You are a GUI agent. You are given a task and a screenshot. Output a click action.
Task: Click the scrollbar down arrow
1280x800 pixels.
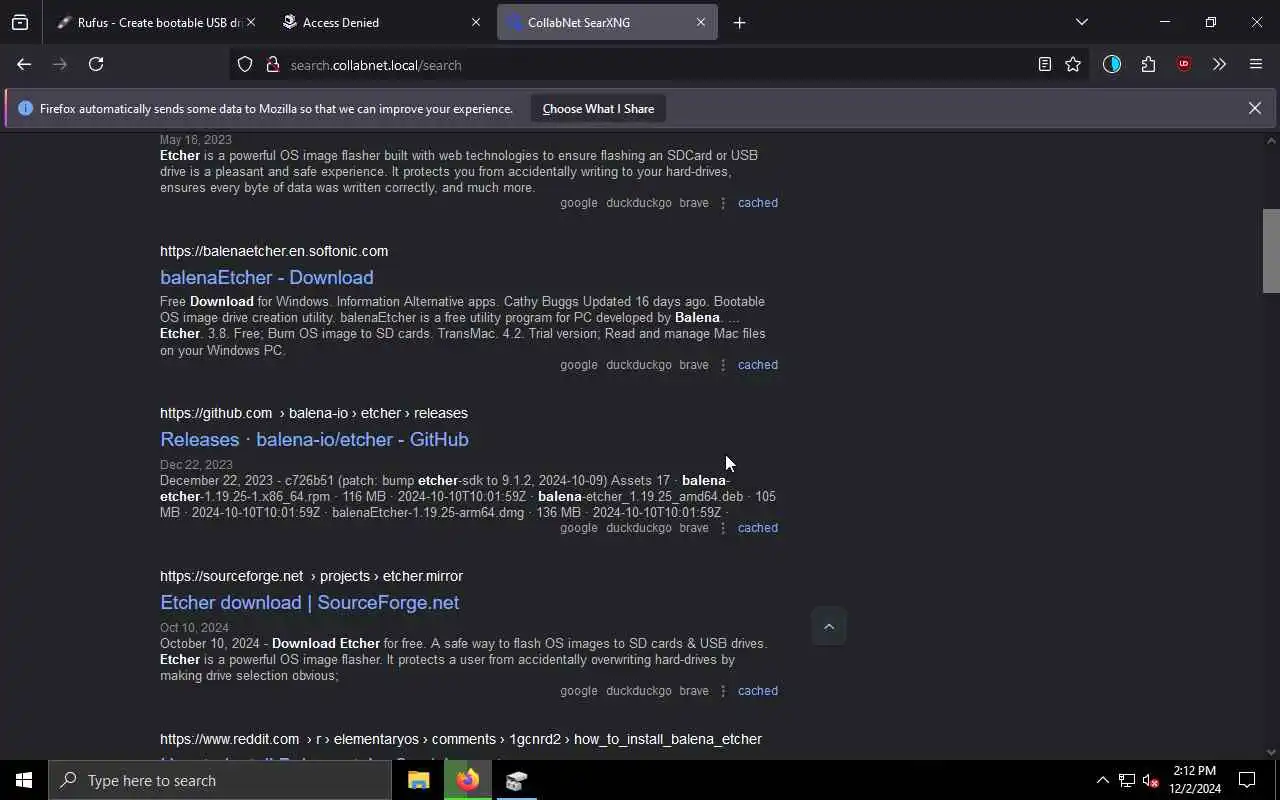pos(1271,752)
